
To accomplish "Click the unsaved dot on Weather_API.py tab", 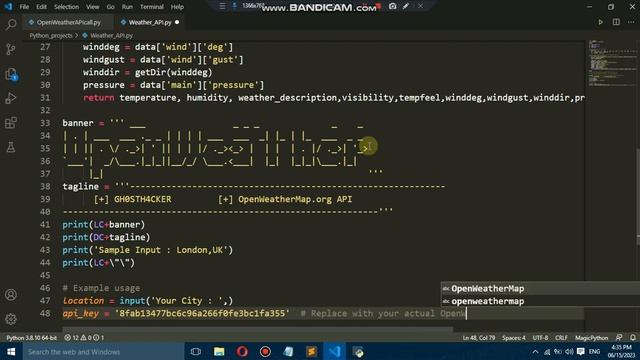I will point(177,22).
